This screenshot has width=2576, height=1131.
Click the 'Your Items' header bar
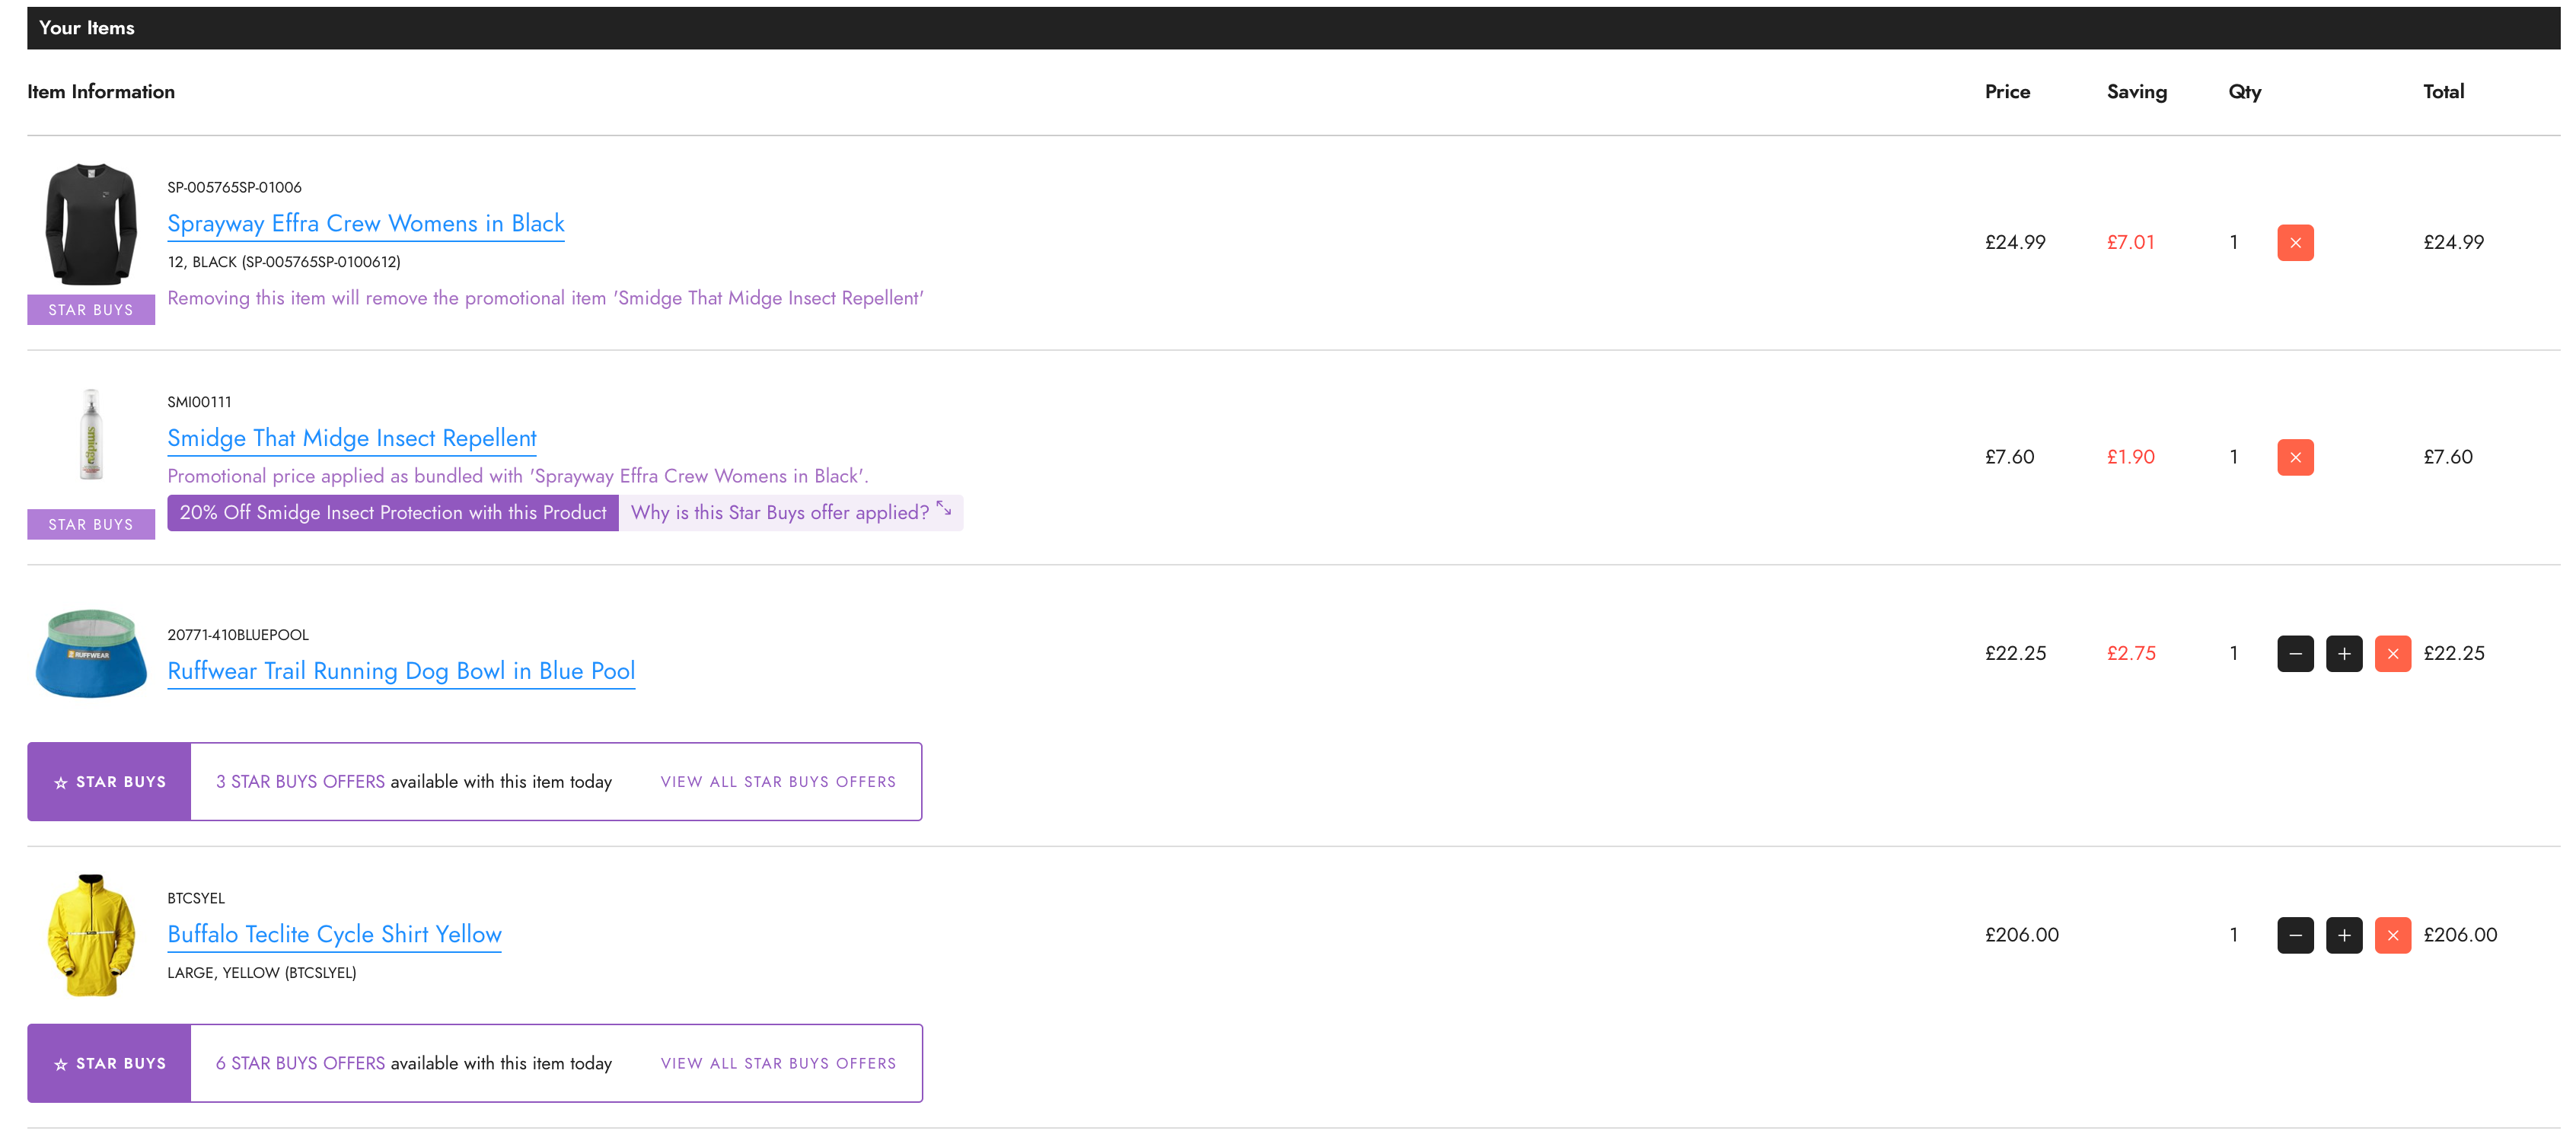pyautogui.click(x=1293, y=28)
